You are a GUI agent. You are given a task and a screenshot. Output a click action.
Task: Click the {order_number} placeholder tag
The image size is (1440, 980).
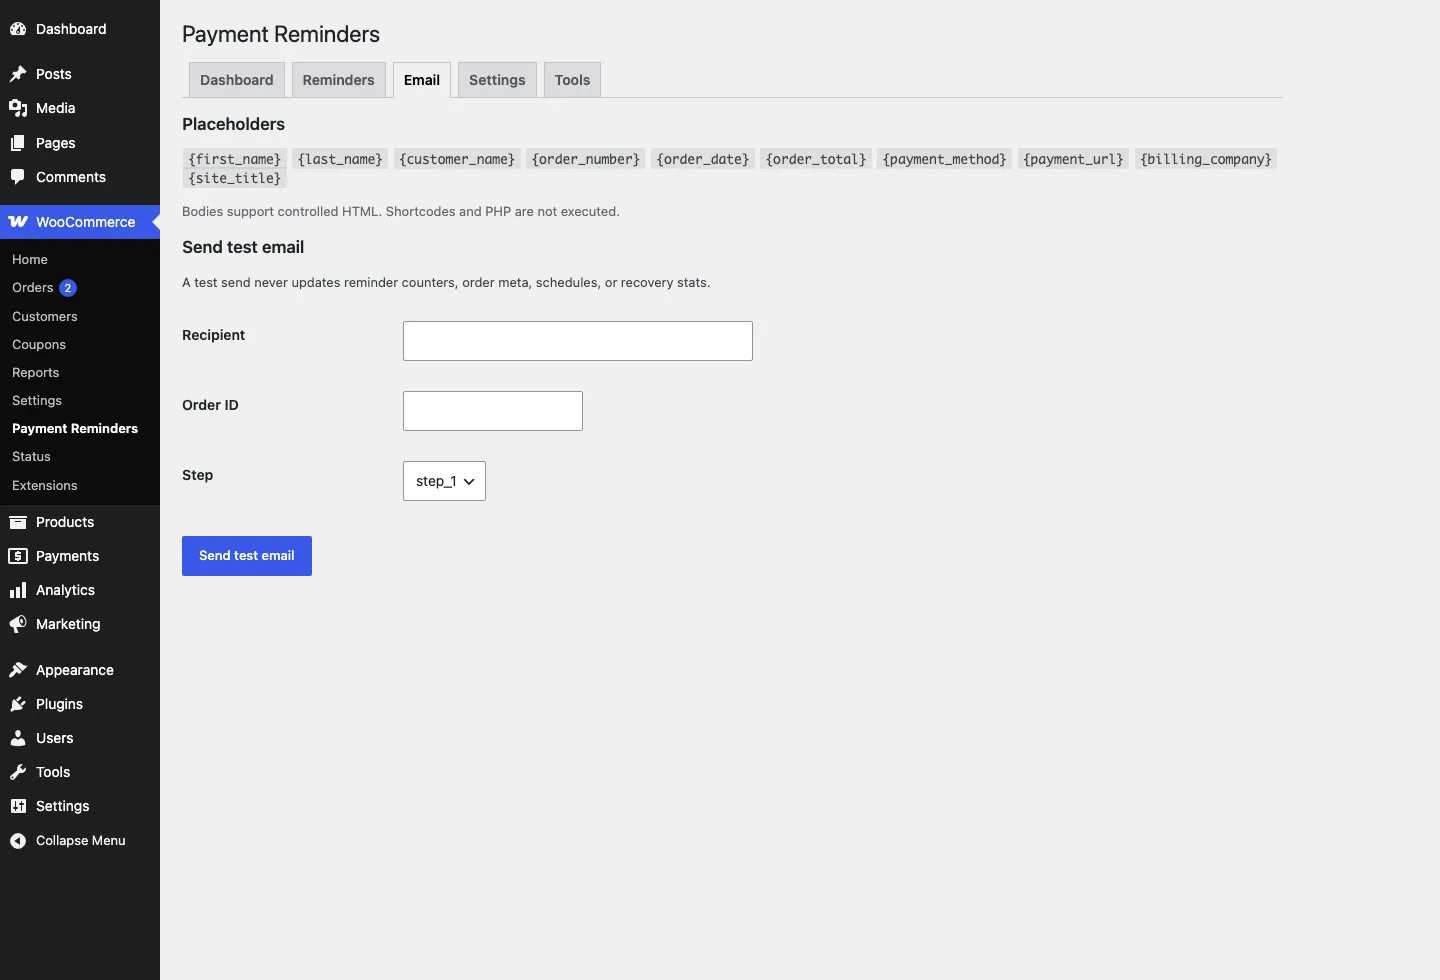[586, 159]
